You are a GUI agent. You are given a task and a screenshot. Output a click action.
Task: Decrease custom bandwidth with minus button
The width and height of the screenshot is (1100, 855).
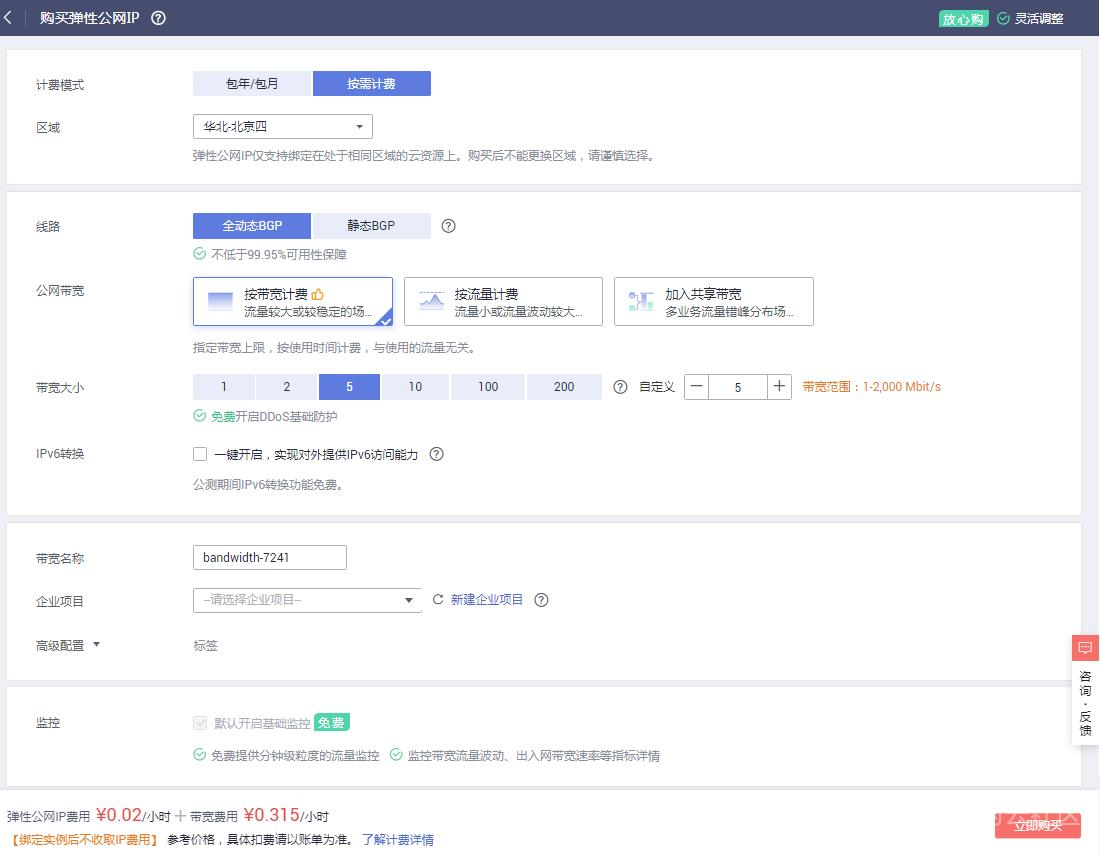tap(697, 386)
